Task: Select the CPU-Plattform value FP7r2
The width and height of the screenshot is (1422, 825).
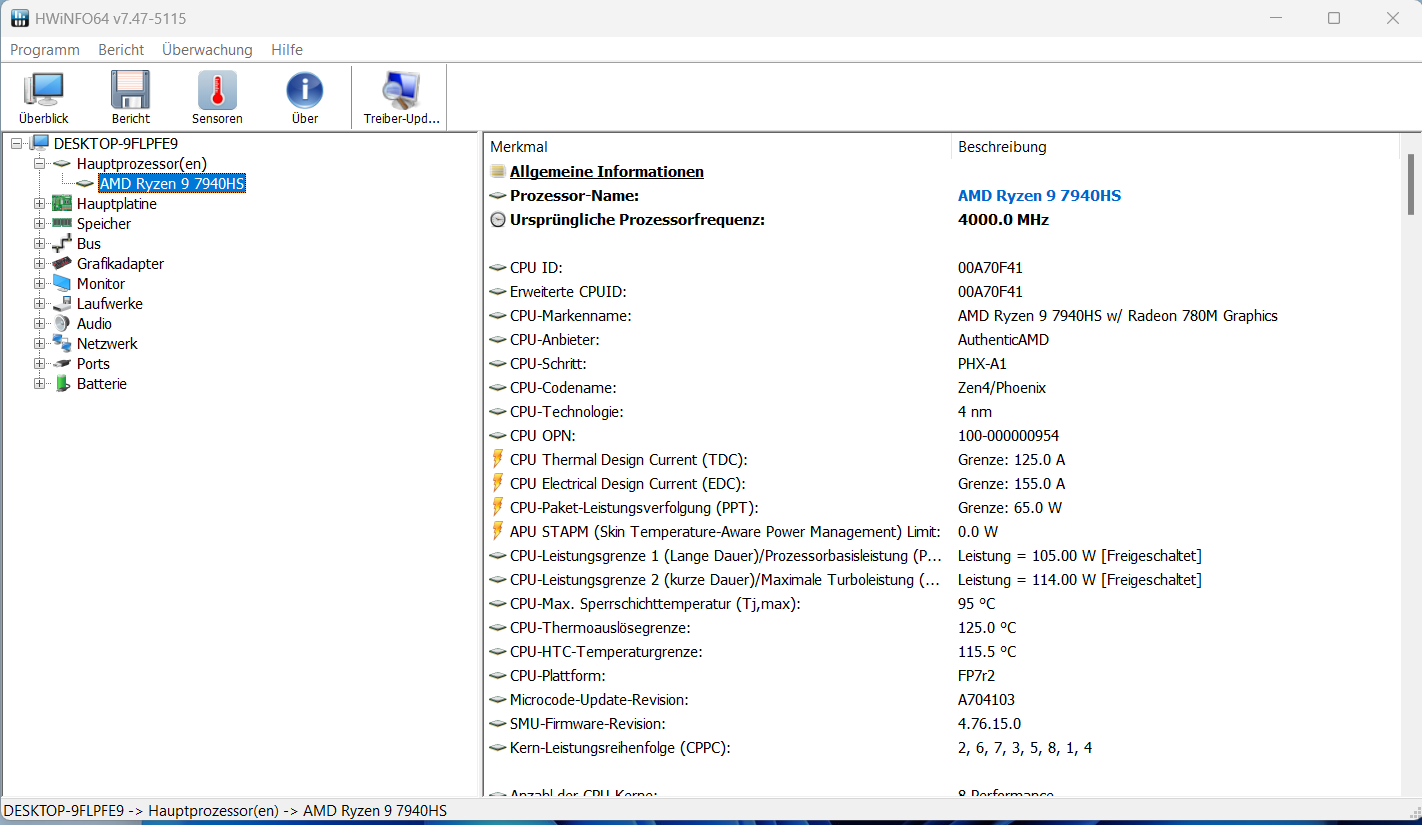Action: pyautogui.click(x=976, y=675)
